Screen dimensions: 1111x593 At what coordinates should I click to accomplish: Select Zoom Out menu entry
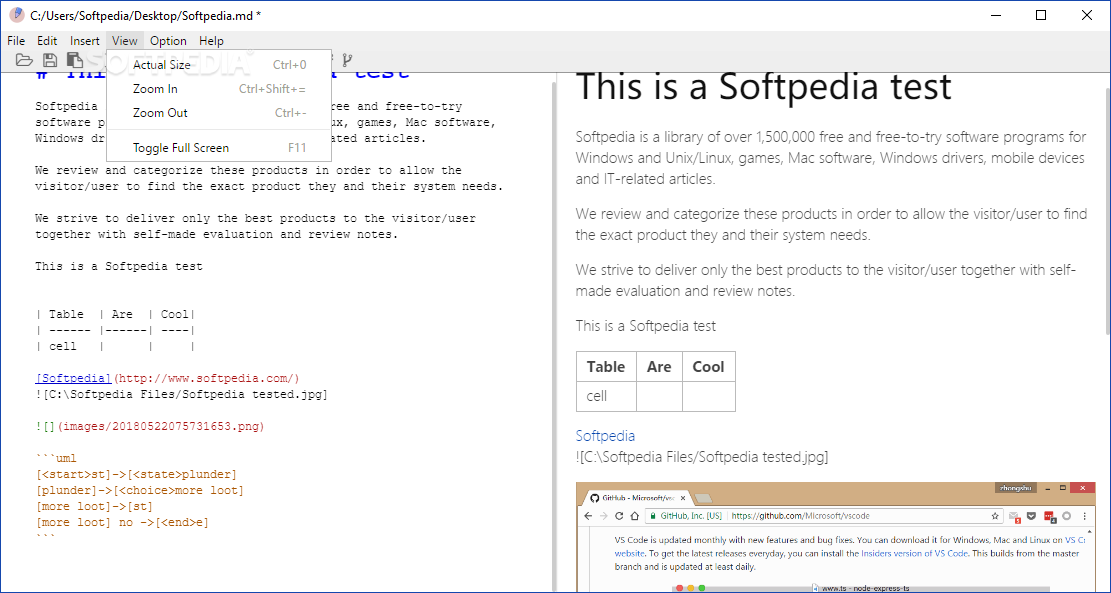pyautogui.click(x=219, y=113)
